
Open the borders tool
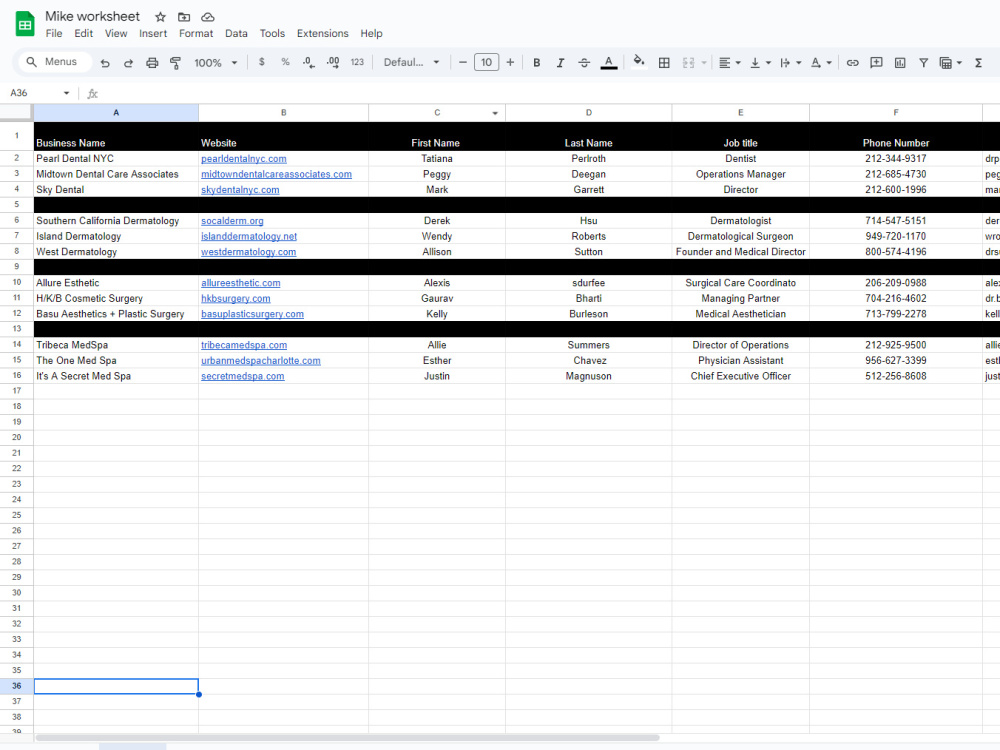click(x=664, y=62)
